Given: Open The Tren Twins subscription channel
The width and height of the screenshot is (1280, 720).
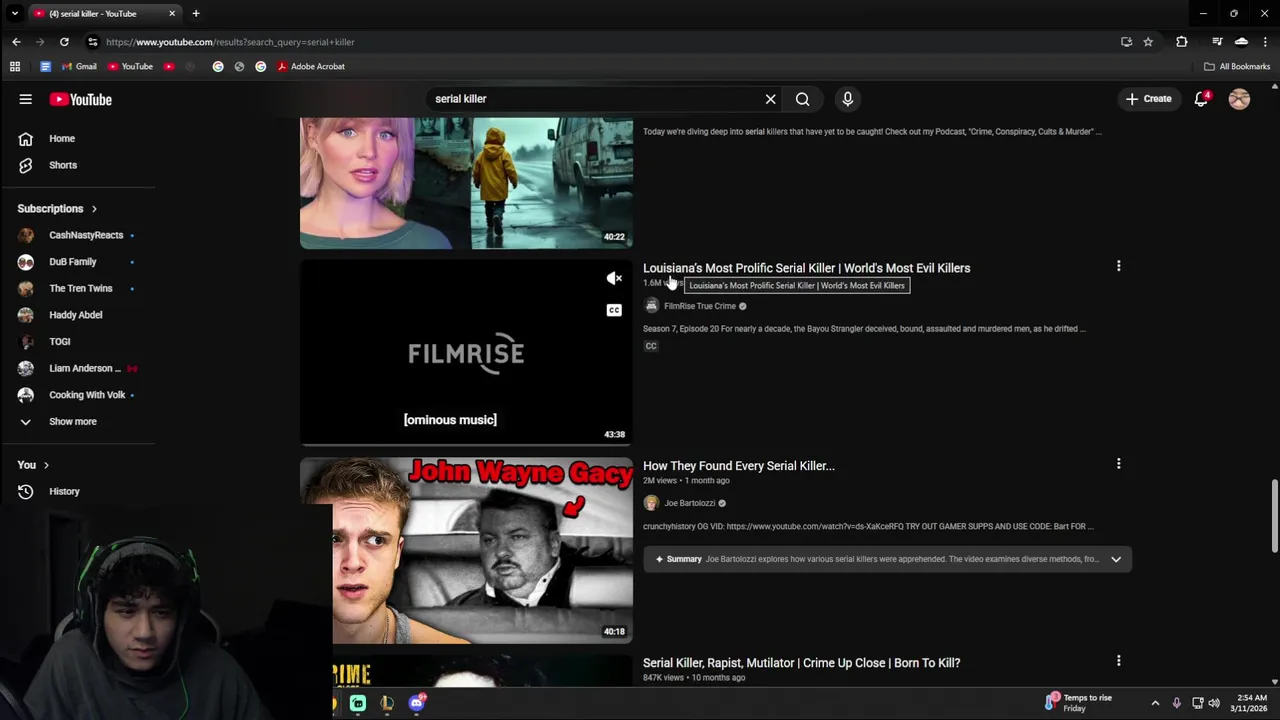Looking at the screenshot, I should click(x=81, y=288).
